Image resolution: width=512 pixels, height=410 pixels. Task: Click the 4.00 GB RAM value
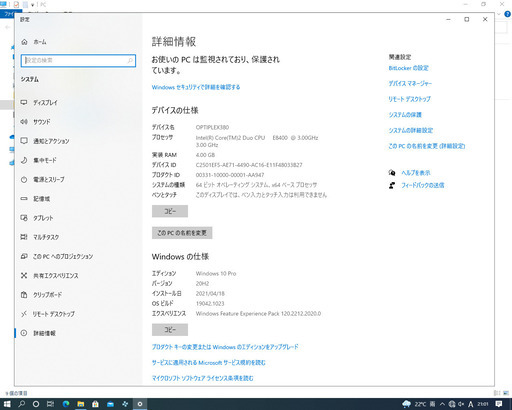click(205, 155)
